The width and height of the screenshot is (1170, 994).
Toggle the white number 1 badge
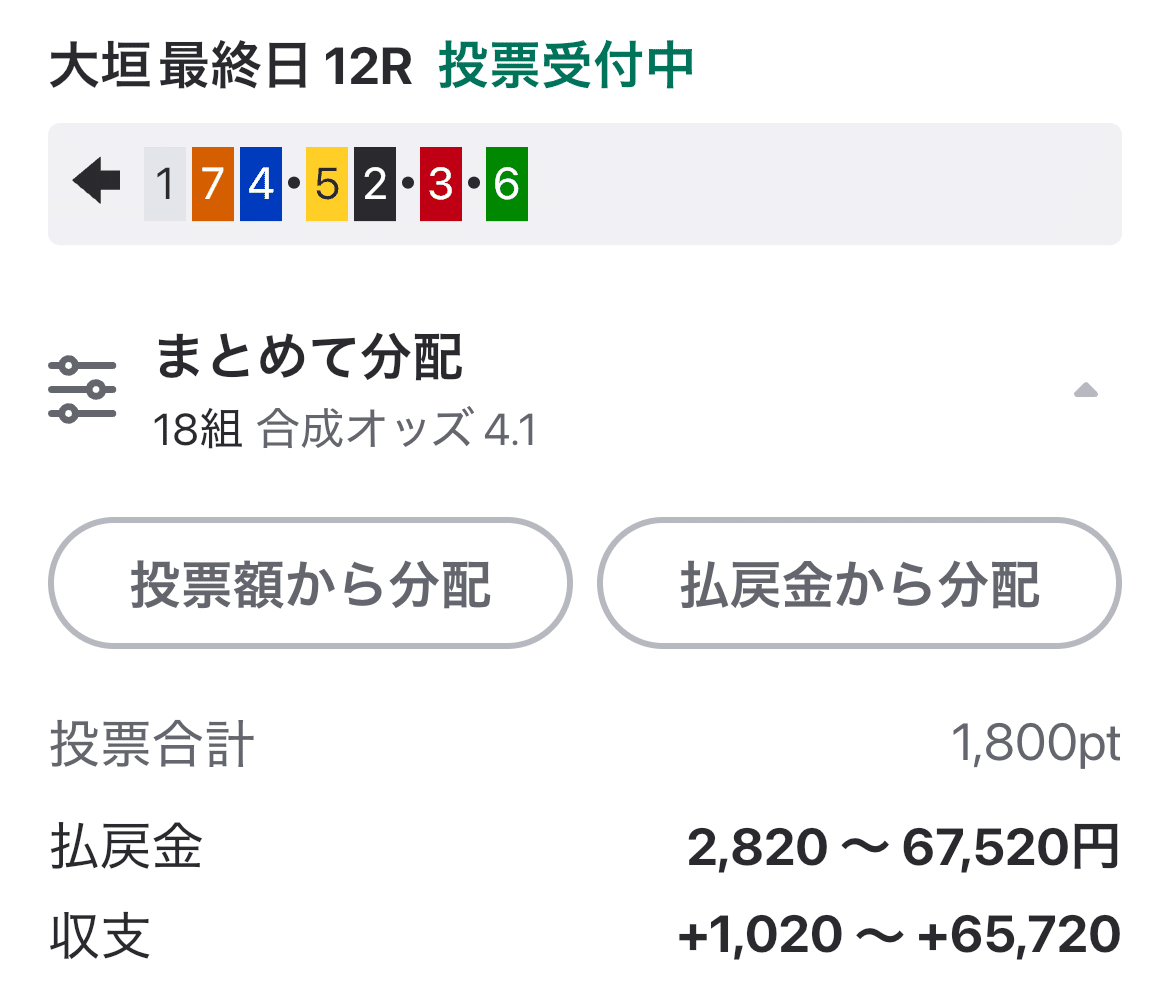tap(166, 183)
